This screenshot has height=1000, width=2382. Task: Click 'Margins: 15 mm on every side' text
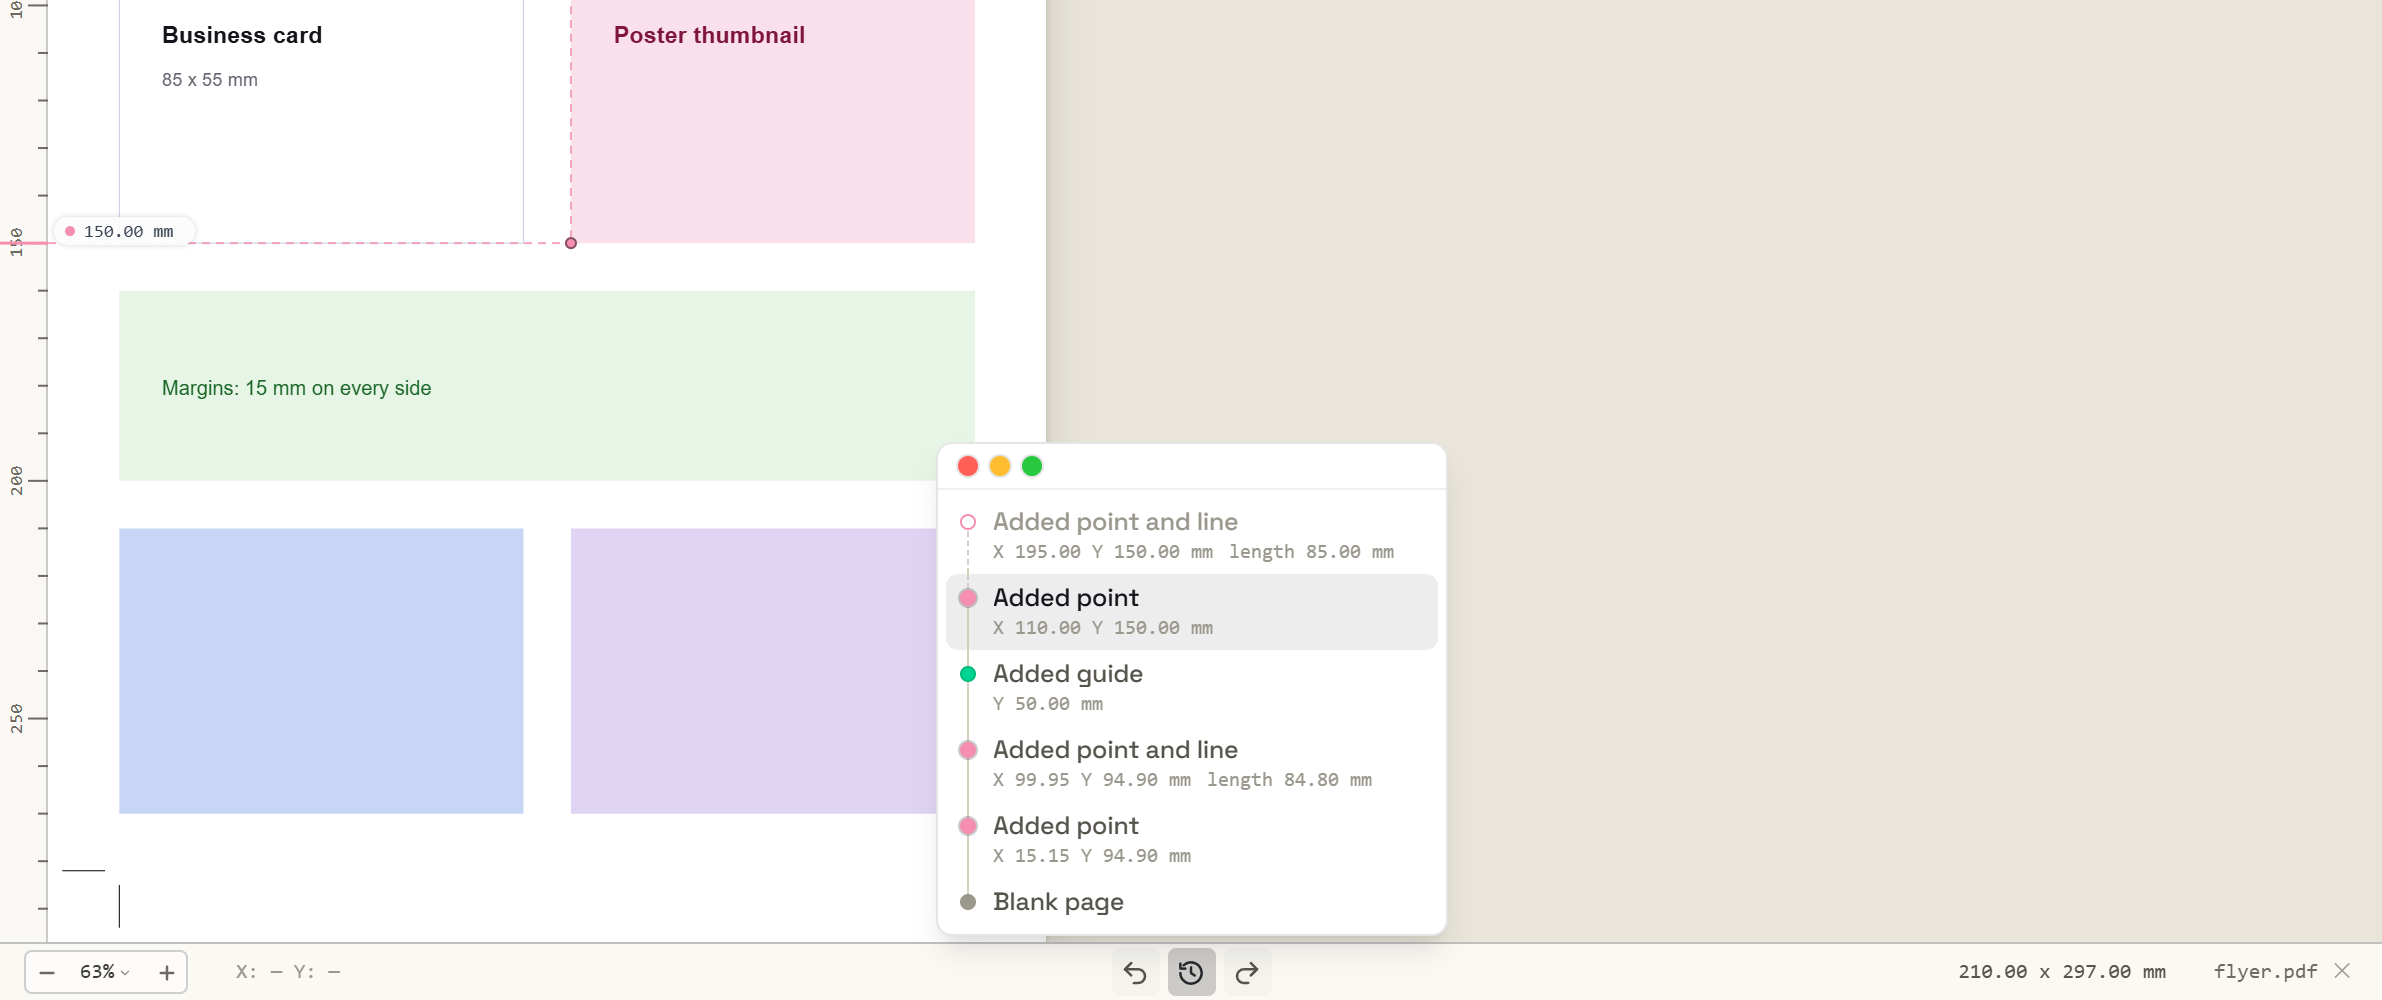pos(297,388)
